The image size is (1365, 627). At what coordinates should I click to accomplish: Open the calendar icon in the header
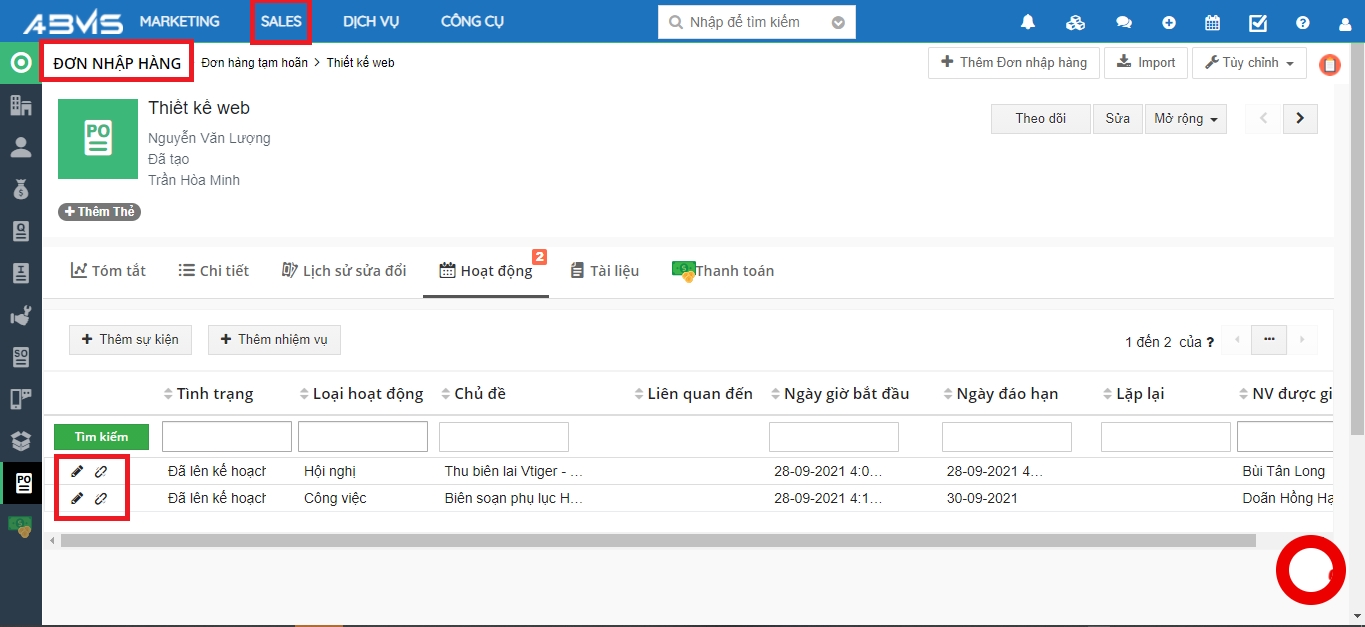point(1212,22)
